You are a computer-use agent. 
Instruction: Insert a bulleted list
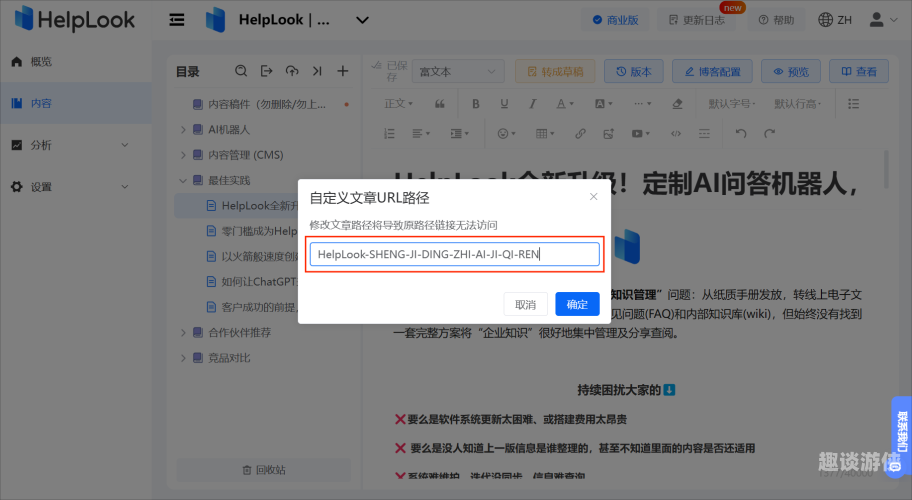tap(853, 103)
